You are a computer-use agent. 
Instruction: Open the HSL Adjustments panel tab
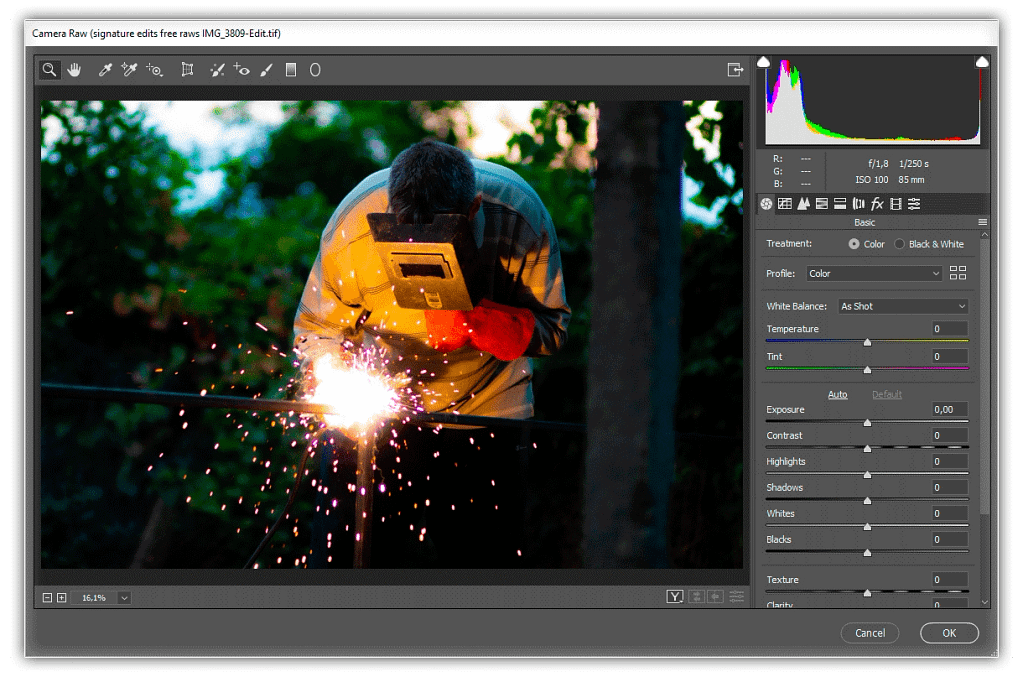click(x=822, y=204)
